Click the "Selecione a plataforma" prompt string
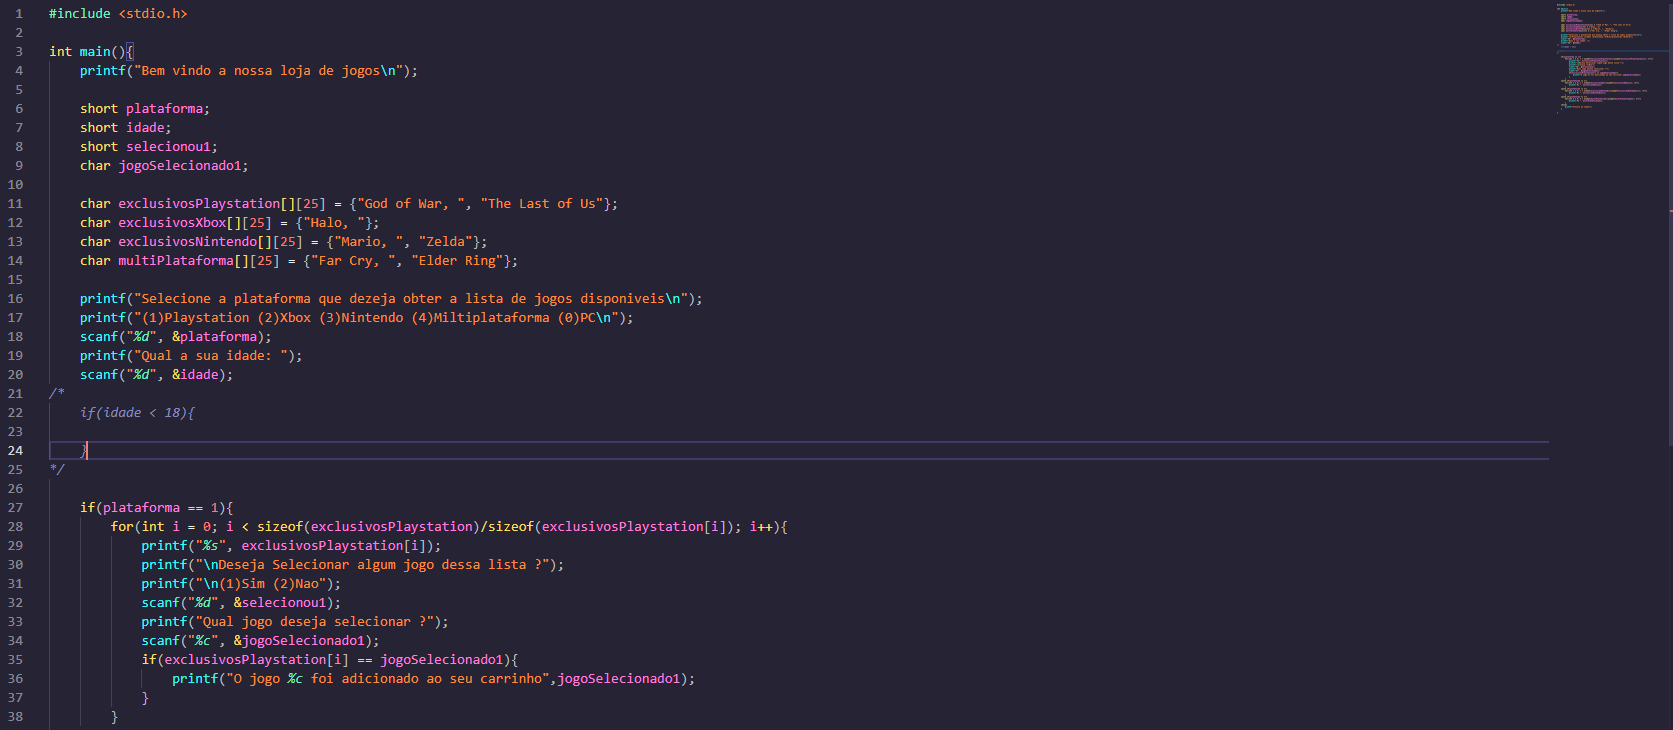Image resolution: width=1673 pixels, height=730 pixels. tap(411, 299)
